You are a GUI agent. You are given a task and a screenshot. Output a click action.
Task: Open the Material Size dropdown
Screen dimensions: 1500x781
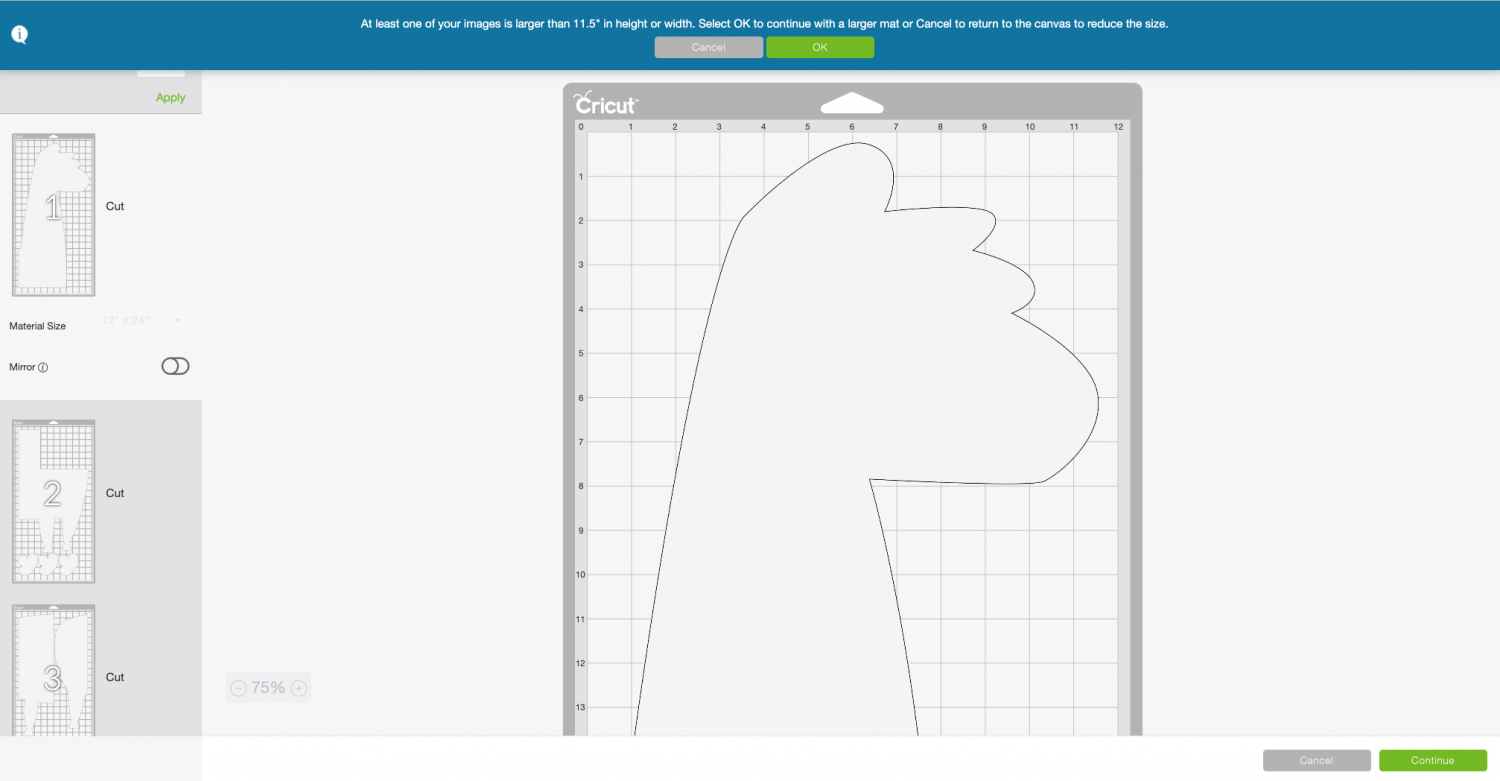point(140,319)
